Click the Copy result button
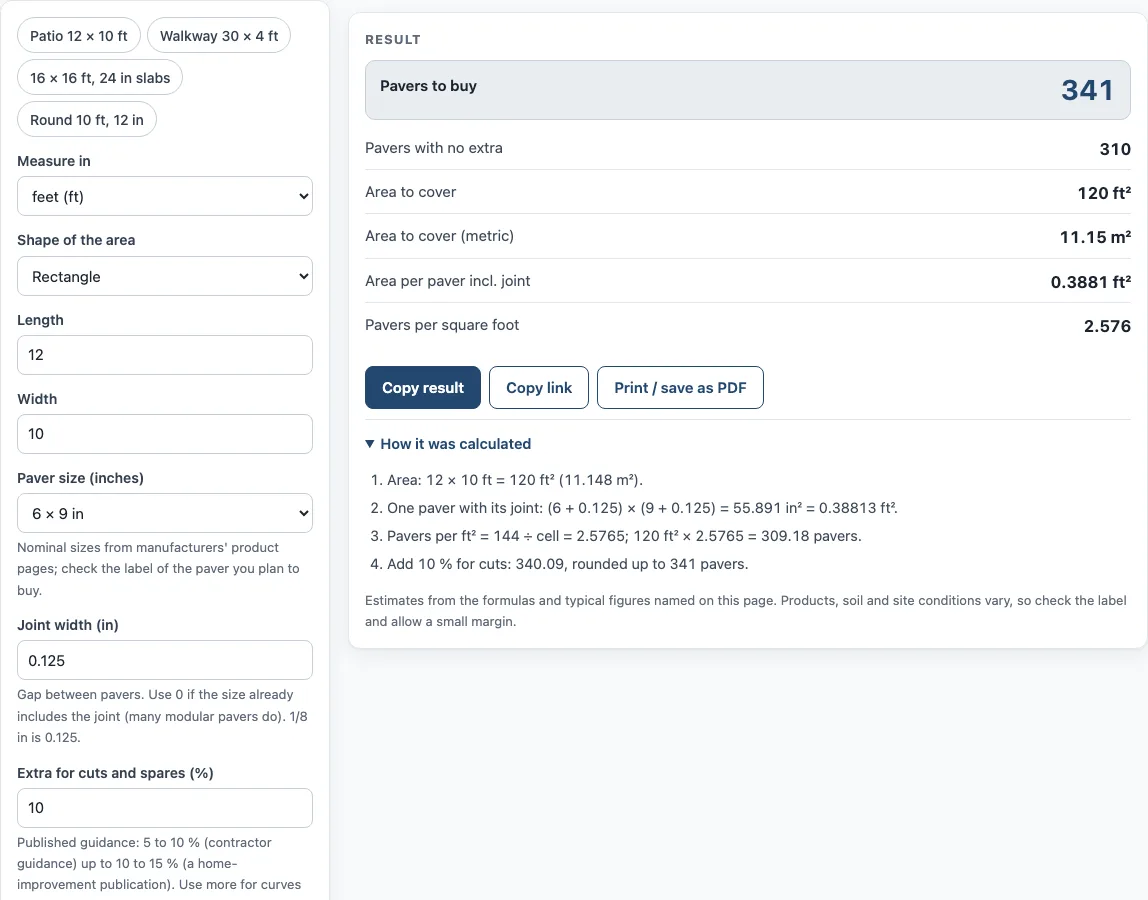The width and height of the screenshot is (1148, 900). (x=423, y=387)
